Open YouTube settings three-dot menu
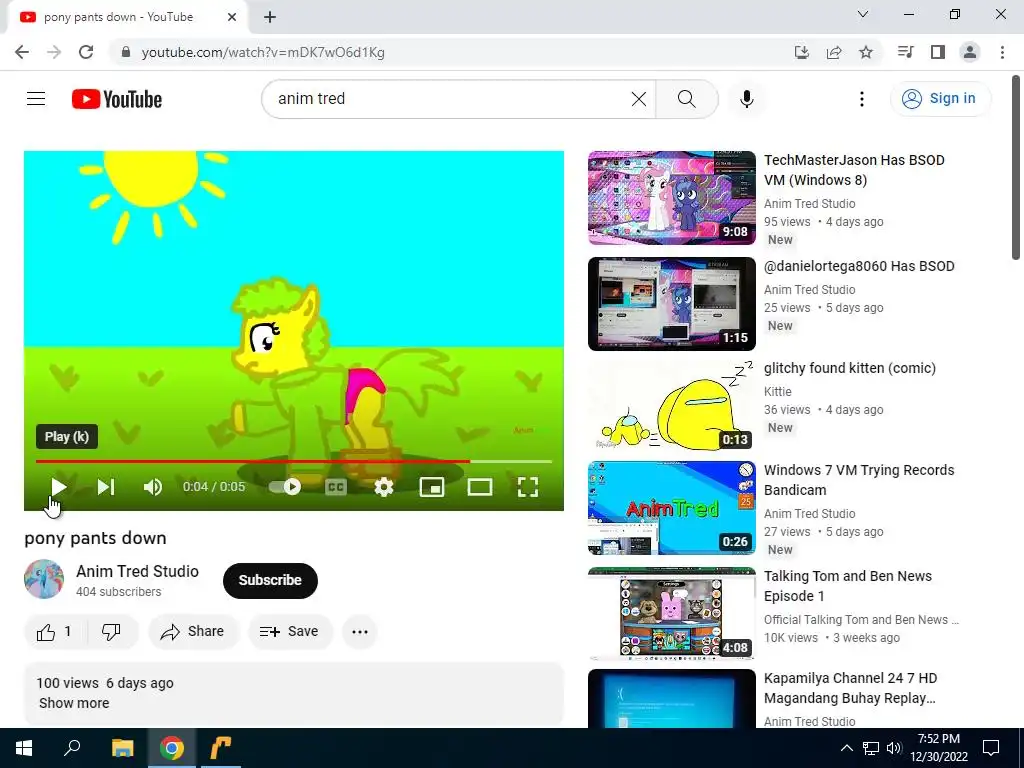1024x768 pixels. (x=861, y=99)
